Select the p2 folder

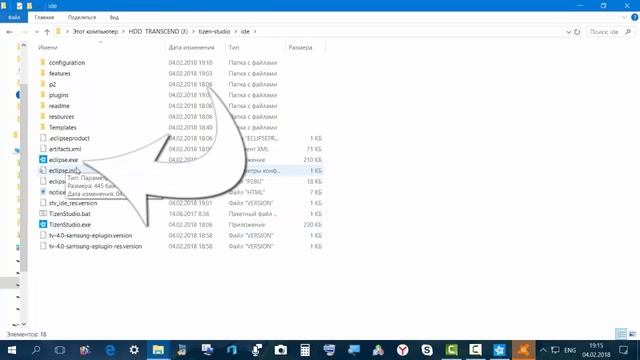point(52,84)
